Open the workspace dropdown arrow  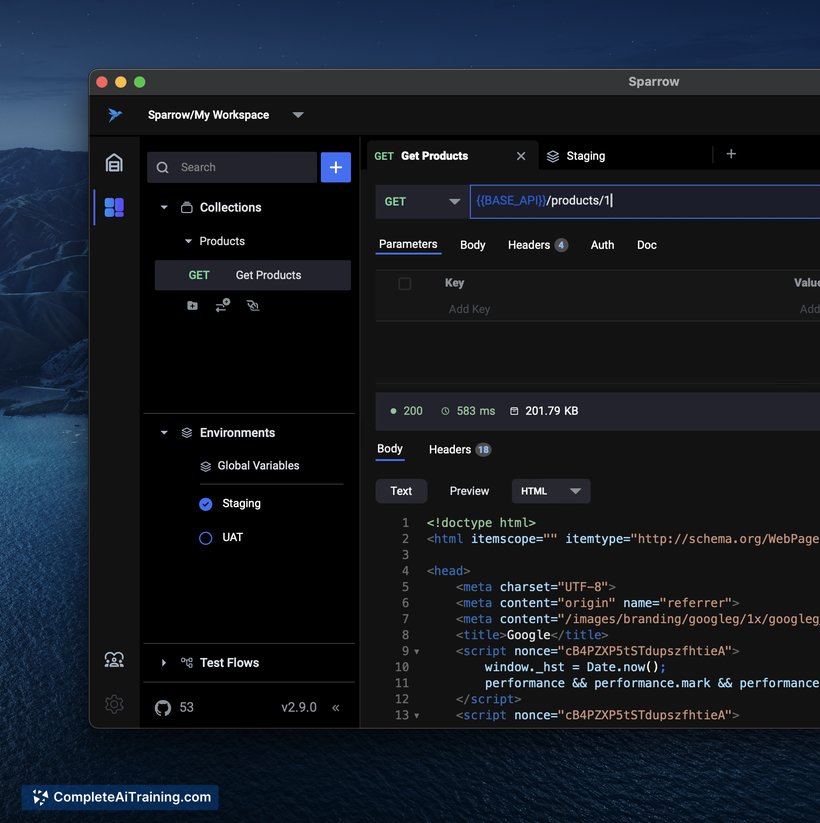298,115
